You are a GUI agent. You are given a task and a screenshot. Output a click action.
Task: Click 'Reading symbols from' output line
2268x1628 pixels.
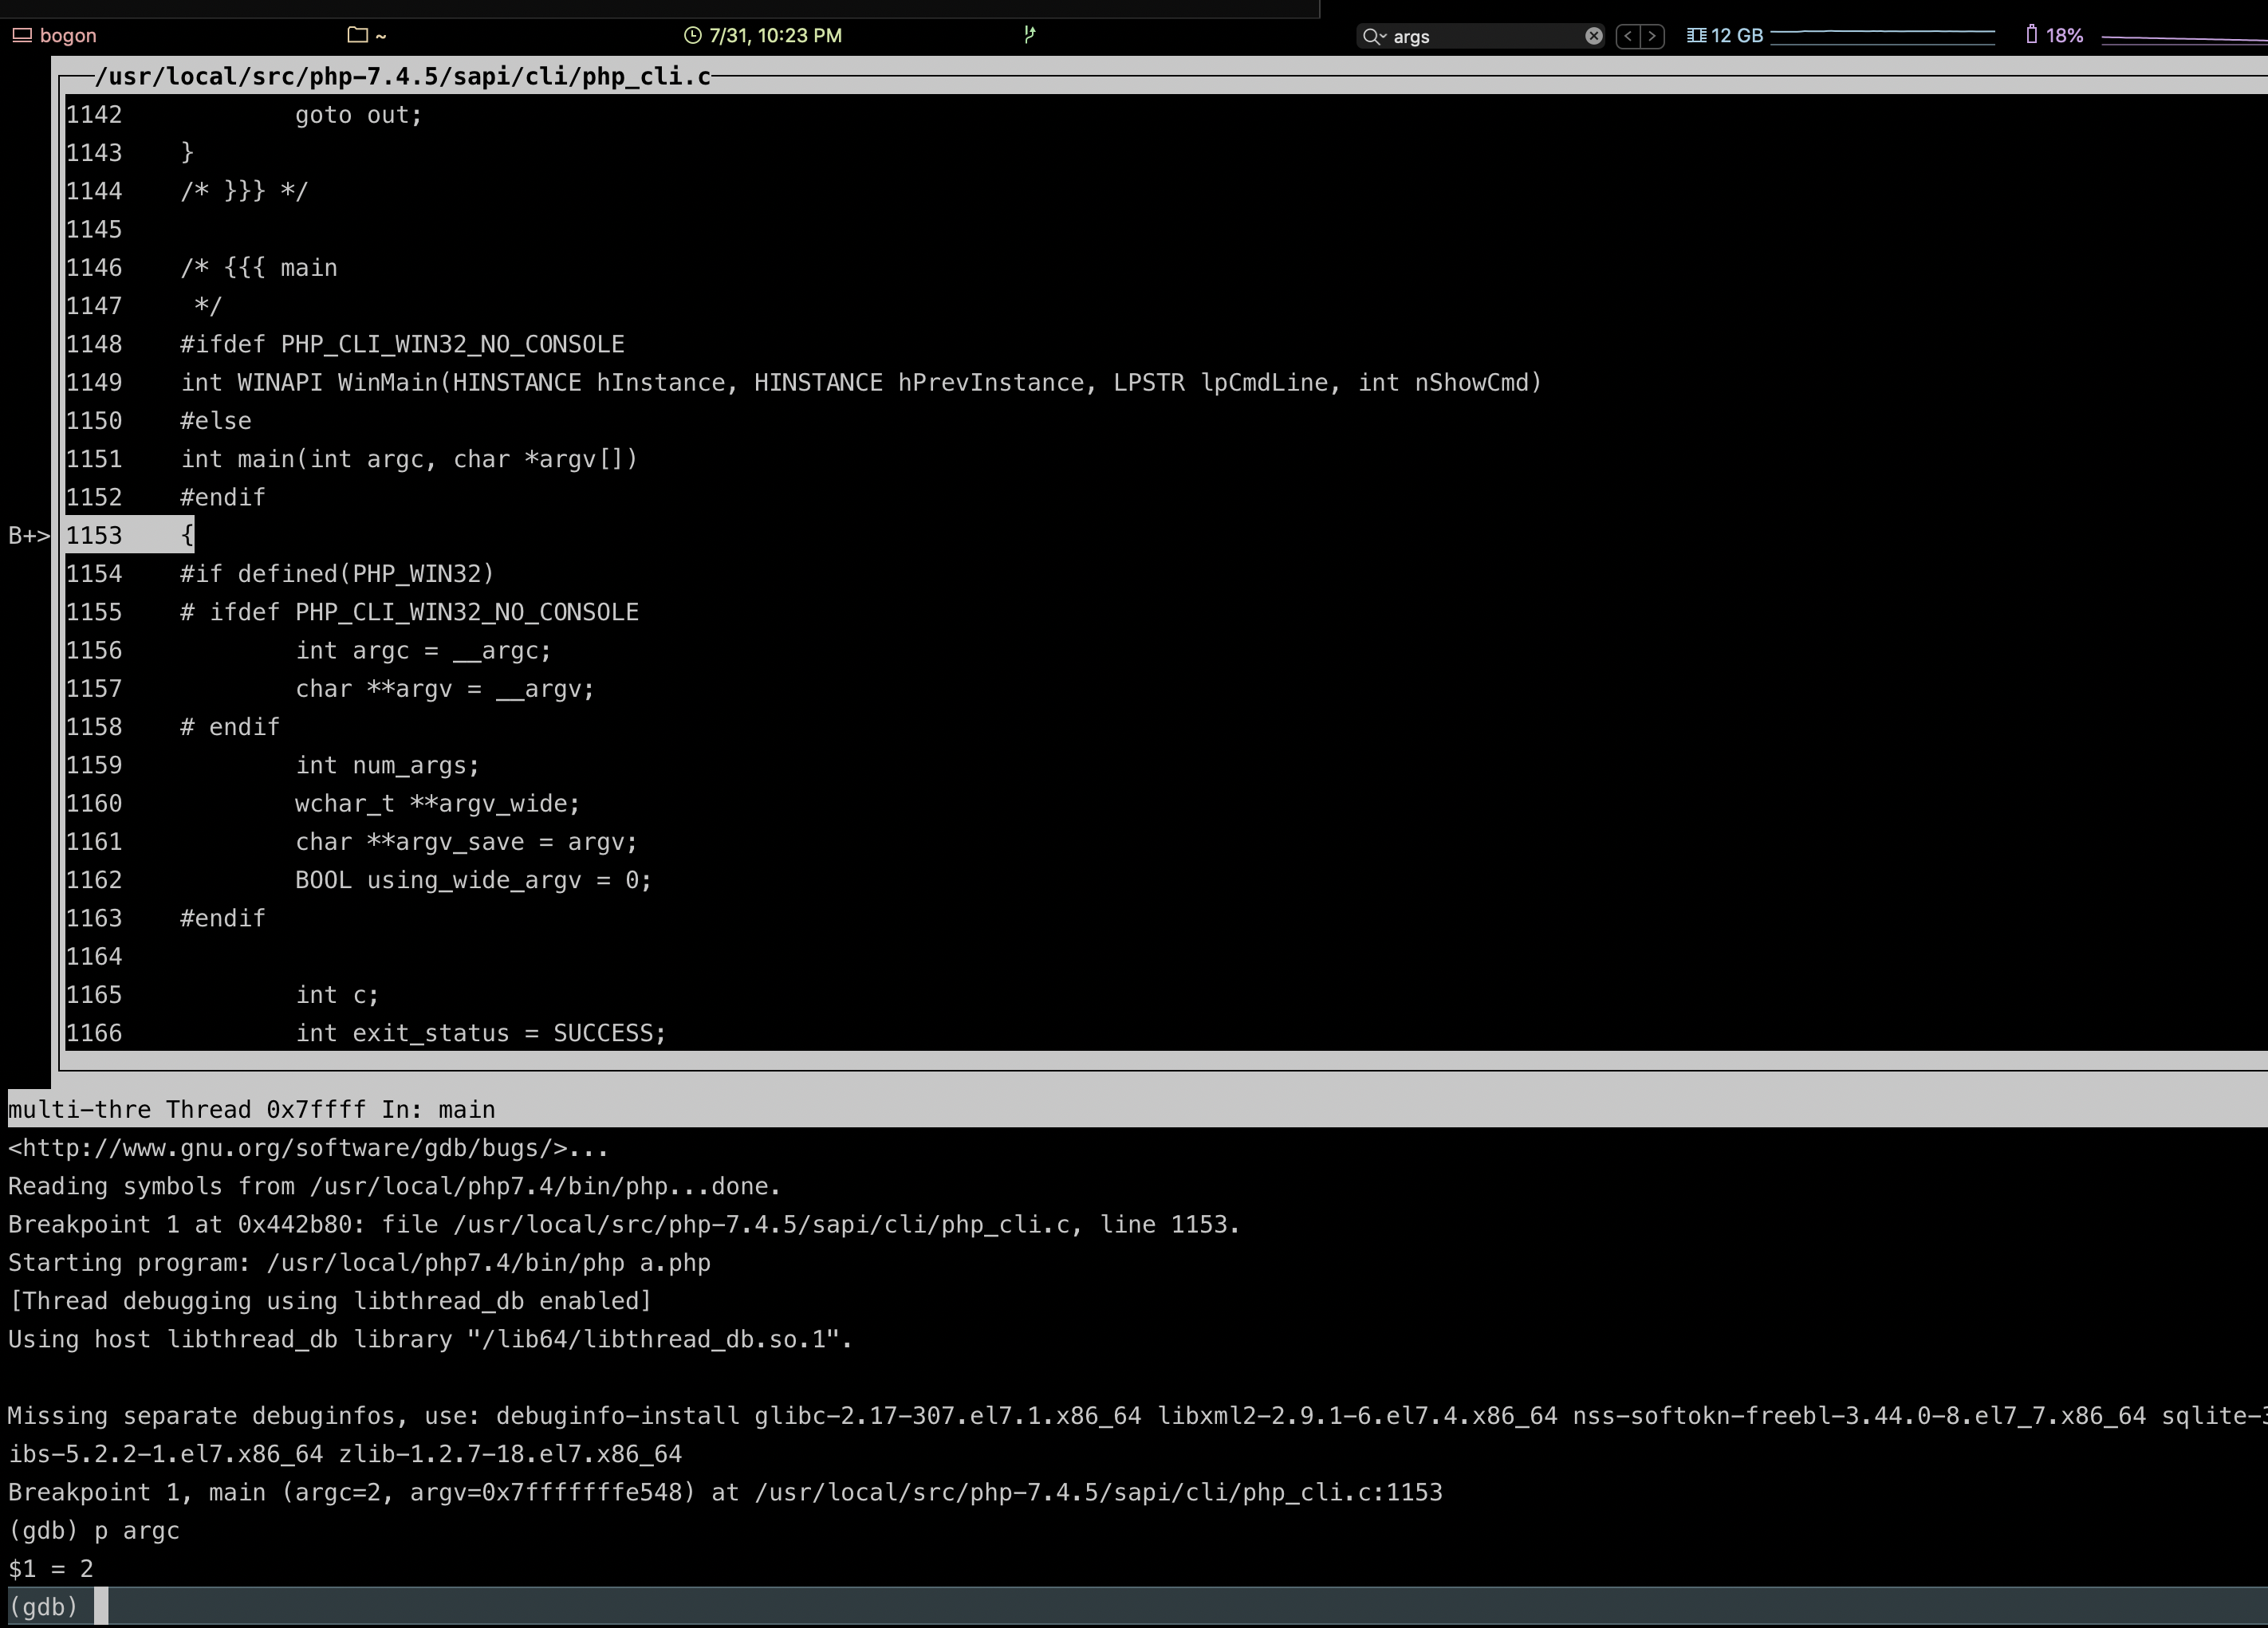point(394,1187)
